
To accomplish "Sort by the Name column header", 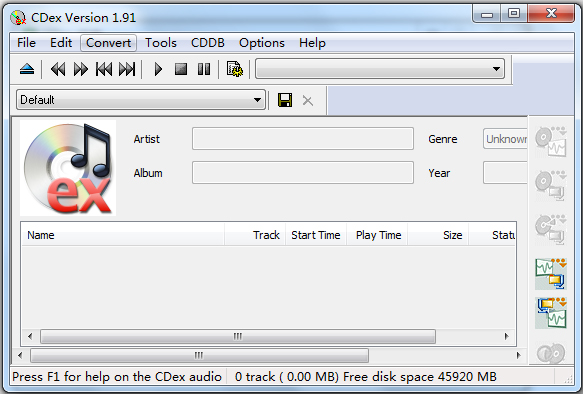I will 123,235.
